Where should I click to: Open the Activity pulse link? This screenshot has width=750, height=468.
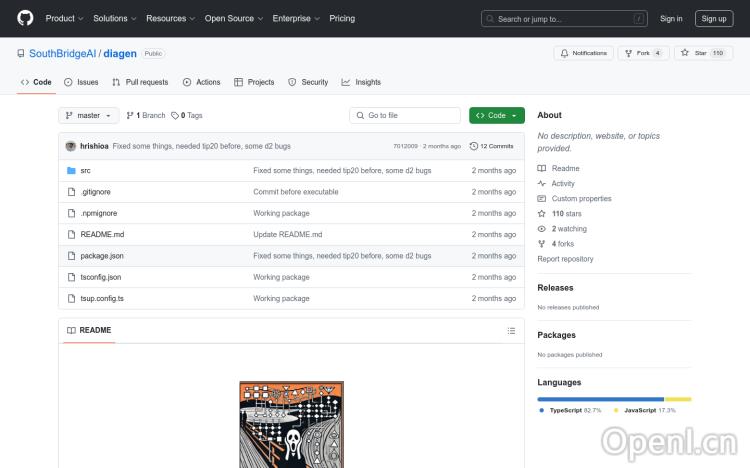(563, 184)
